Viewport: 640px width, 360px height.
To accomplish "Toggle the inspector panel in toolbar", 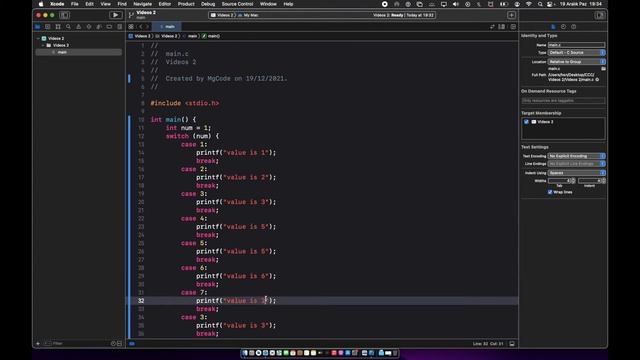I will 600,15.
